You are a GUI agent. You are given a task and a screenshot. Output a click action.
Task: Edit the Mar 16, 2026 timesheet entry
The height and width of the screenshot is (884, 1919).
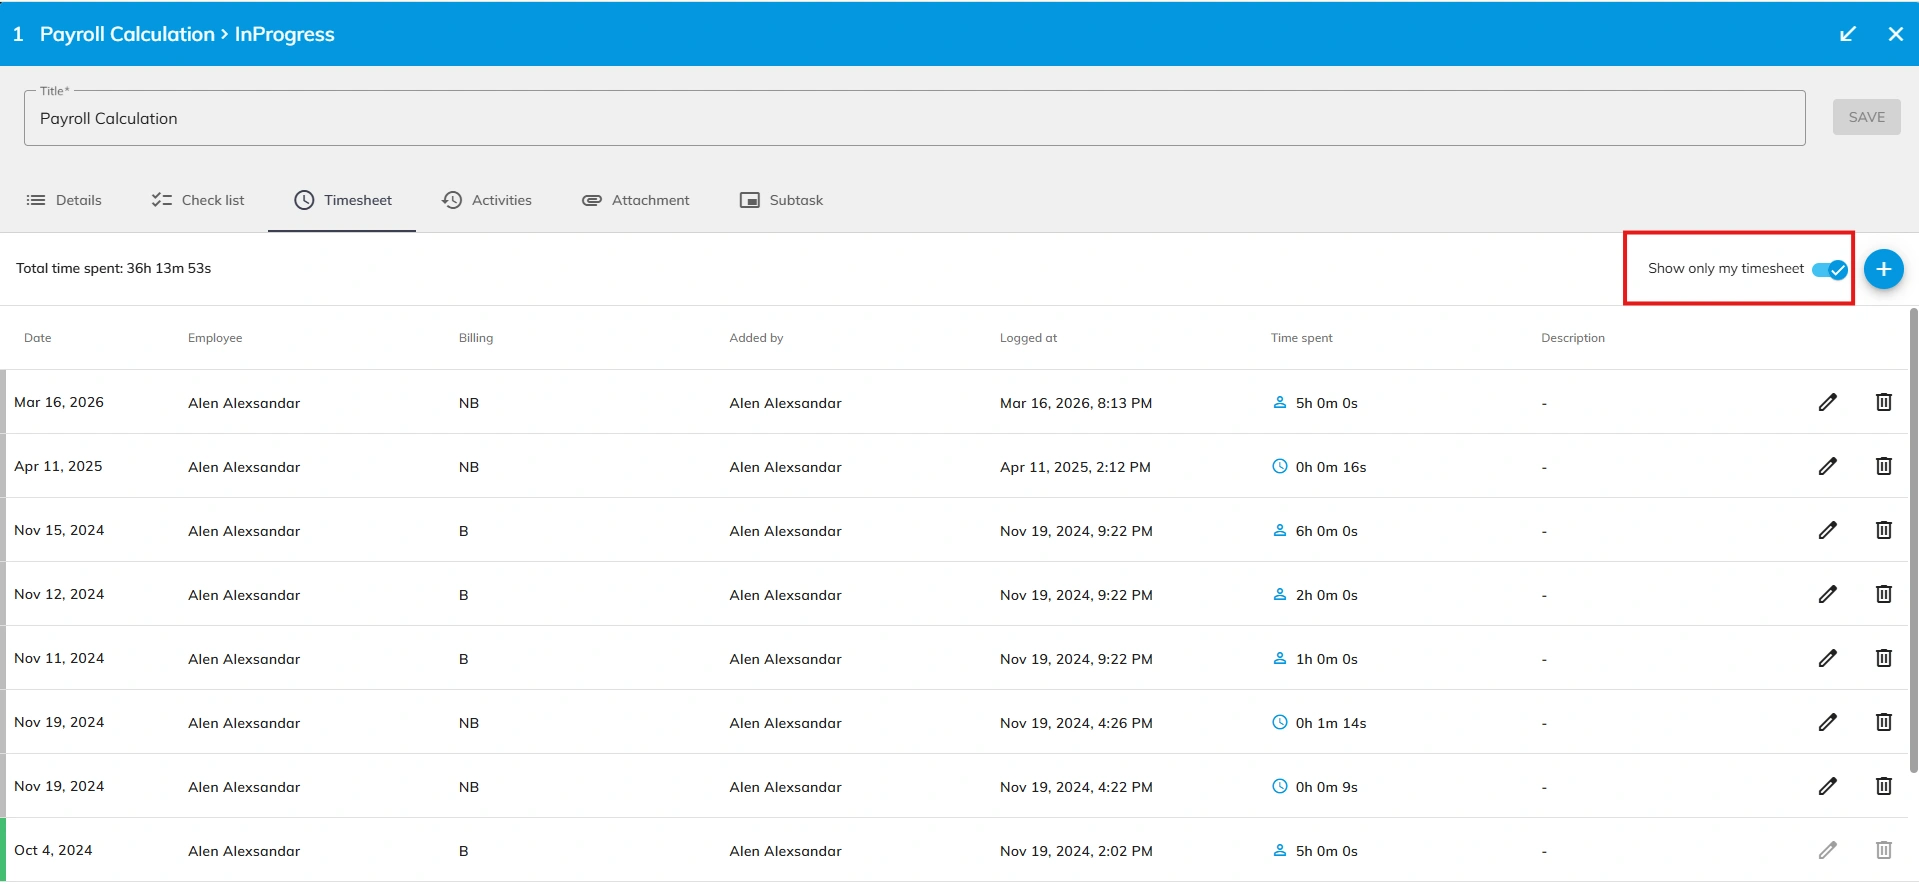[1827, 403]
